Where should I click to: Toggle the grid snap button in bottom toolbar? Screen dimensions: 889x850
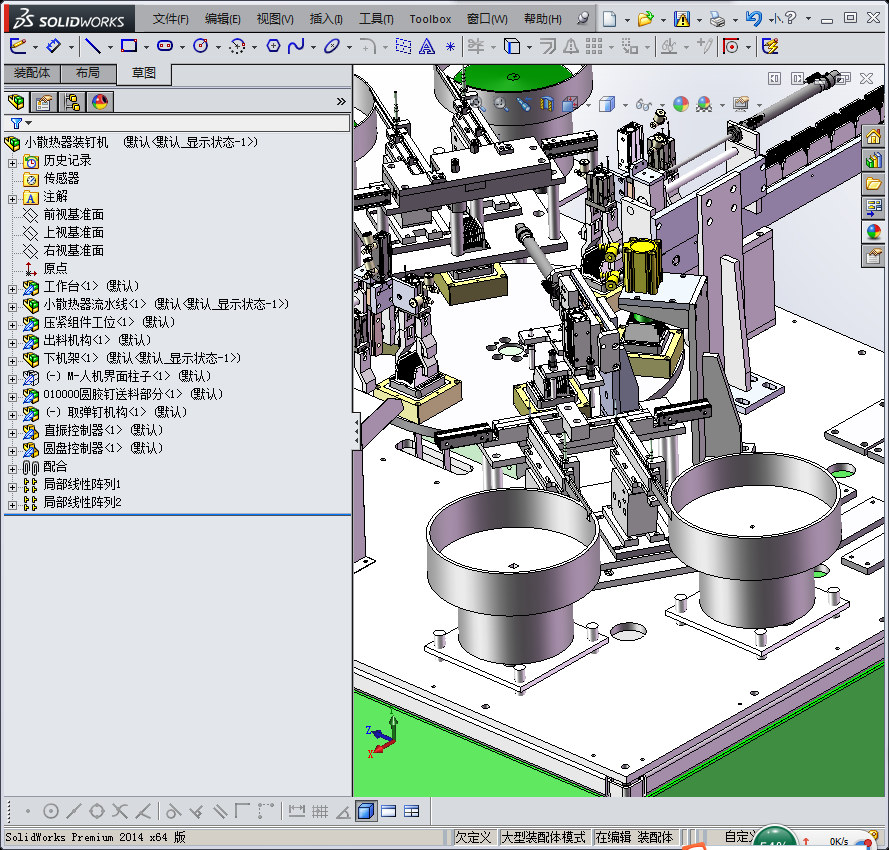[320, 811]
